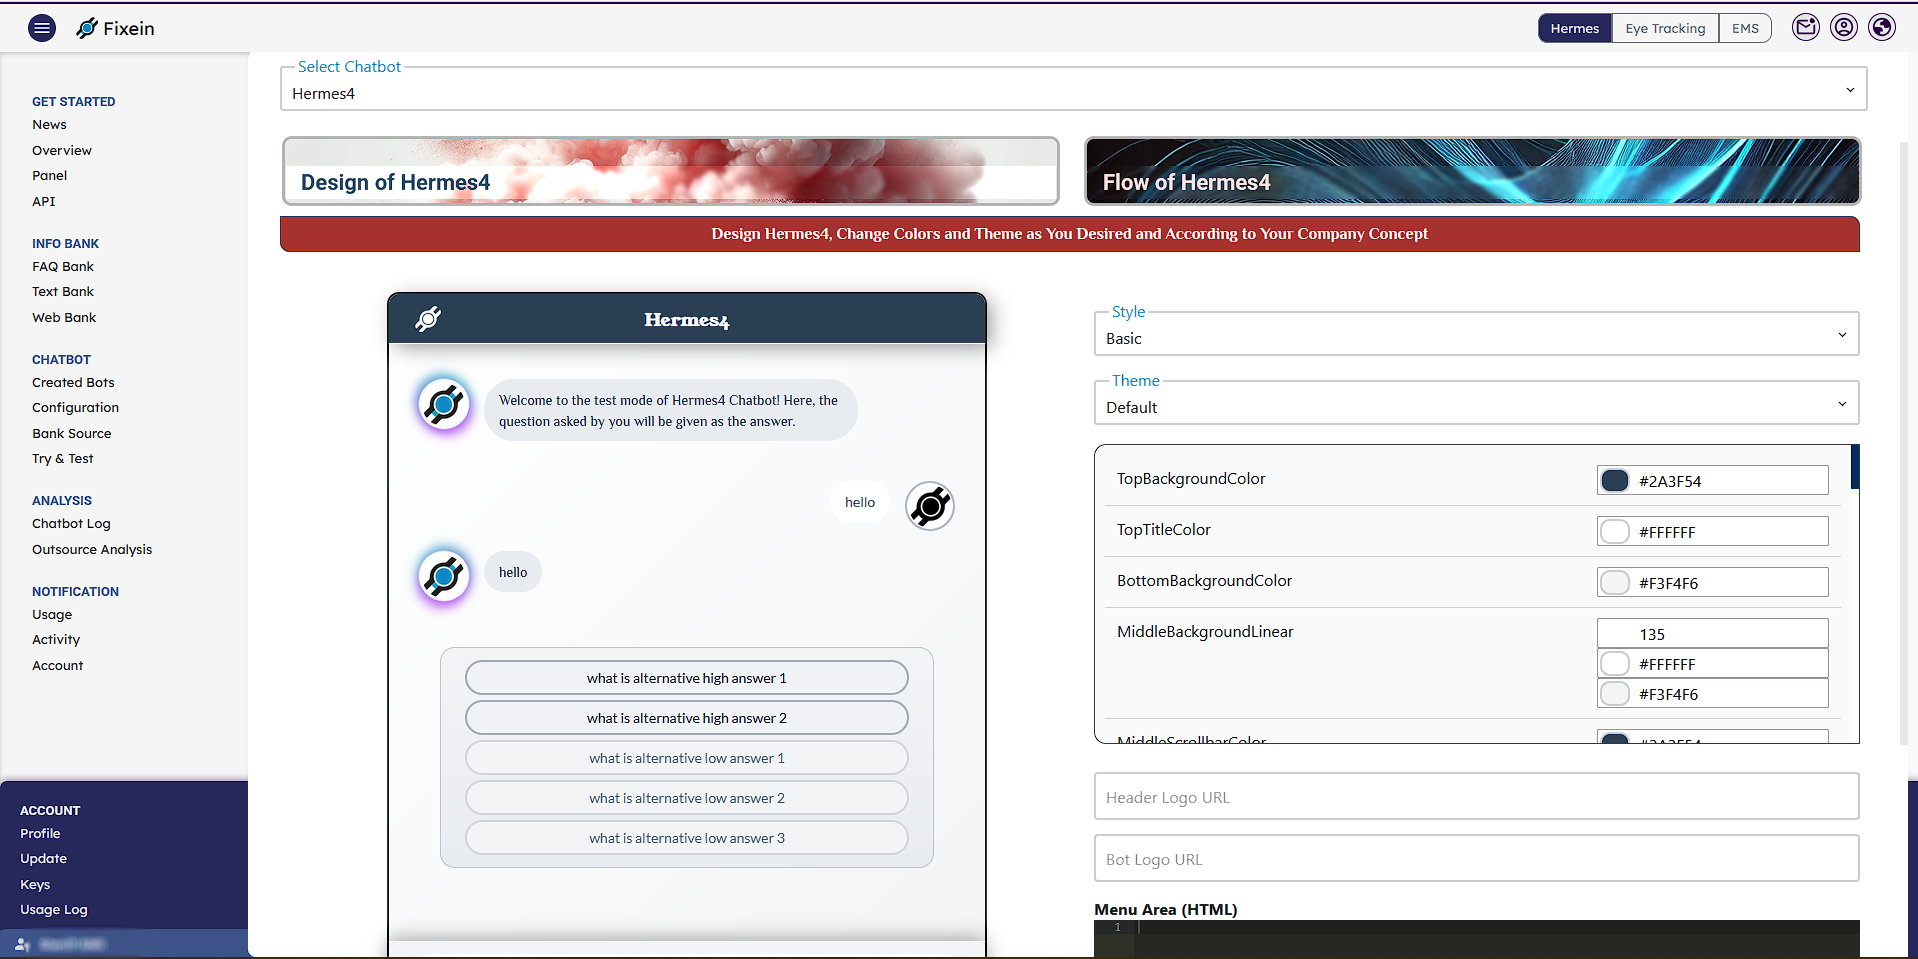
Task: Click the avatar beside the hello user message
Action: (x=929, y=506)
